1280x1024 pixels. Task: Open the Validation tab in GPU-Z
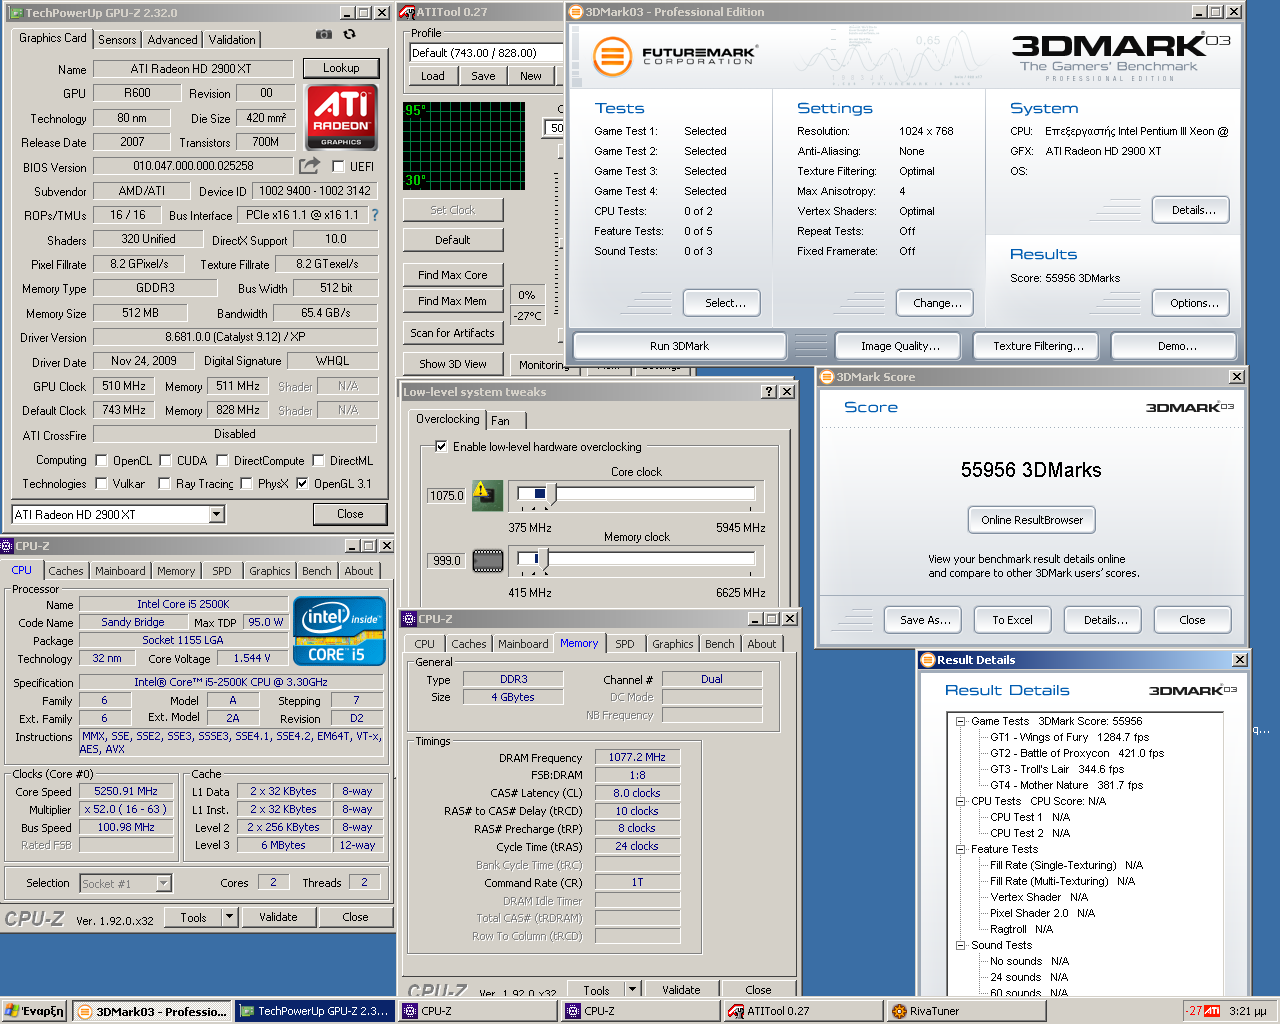click(x=232, y=40)
